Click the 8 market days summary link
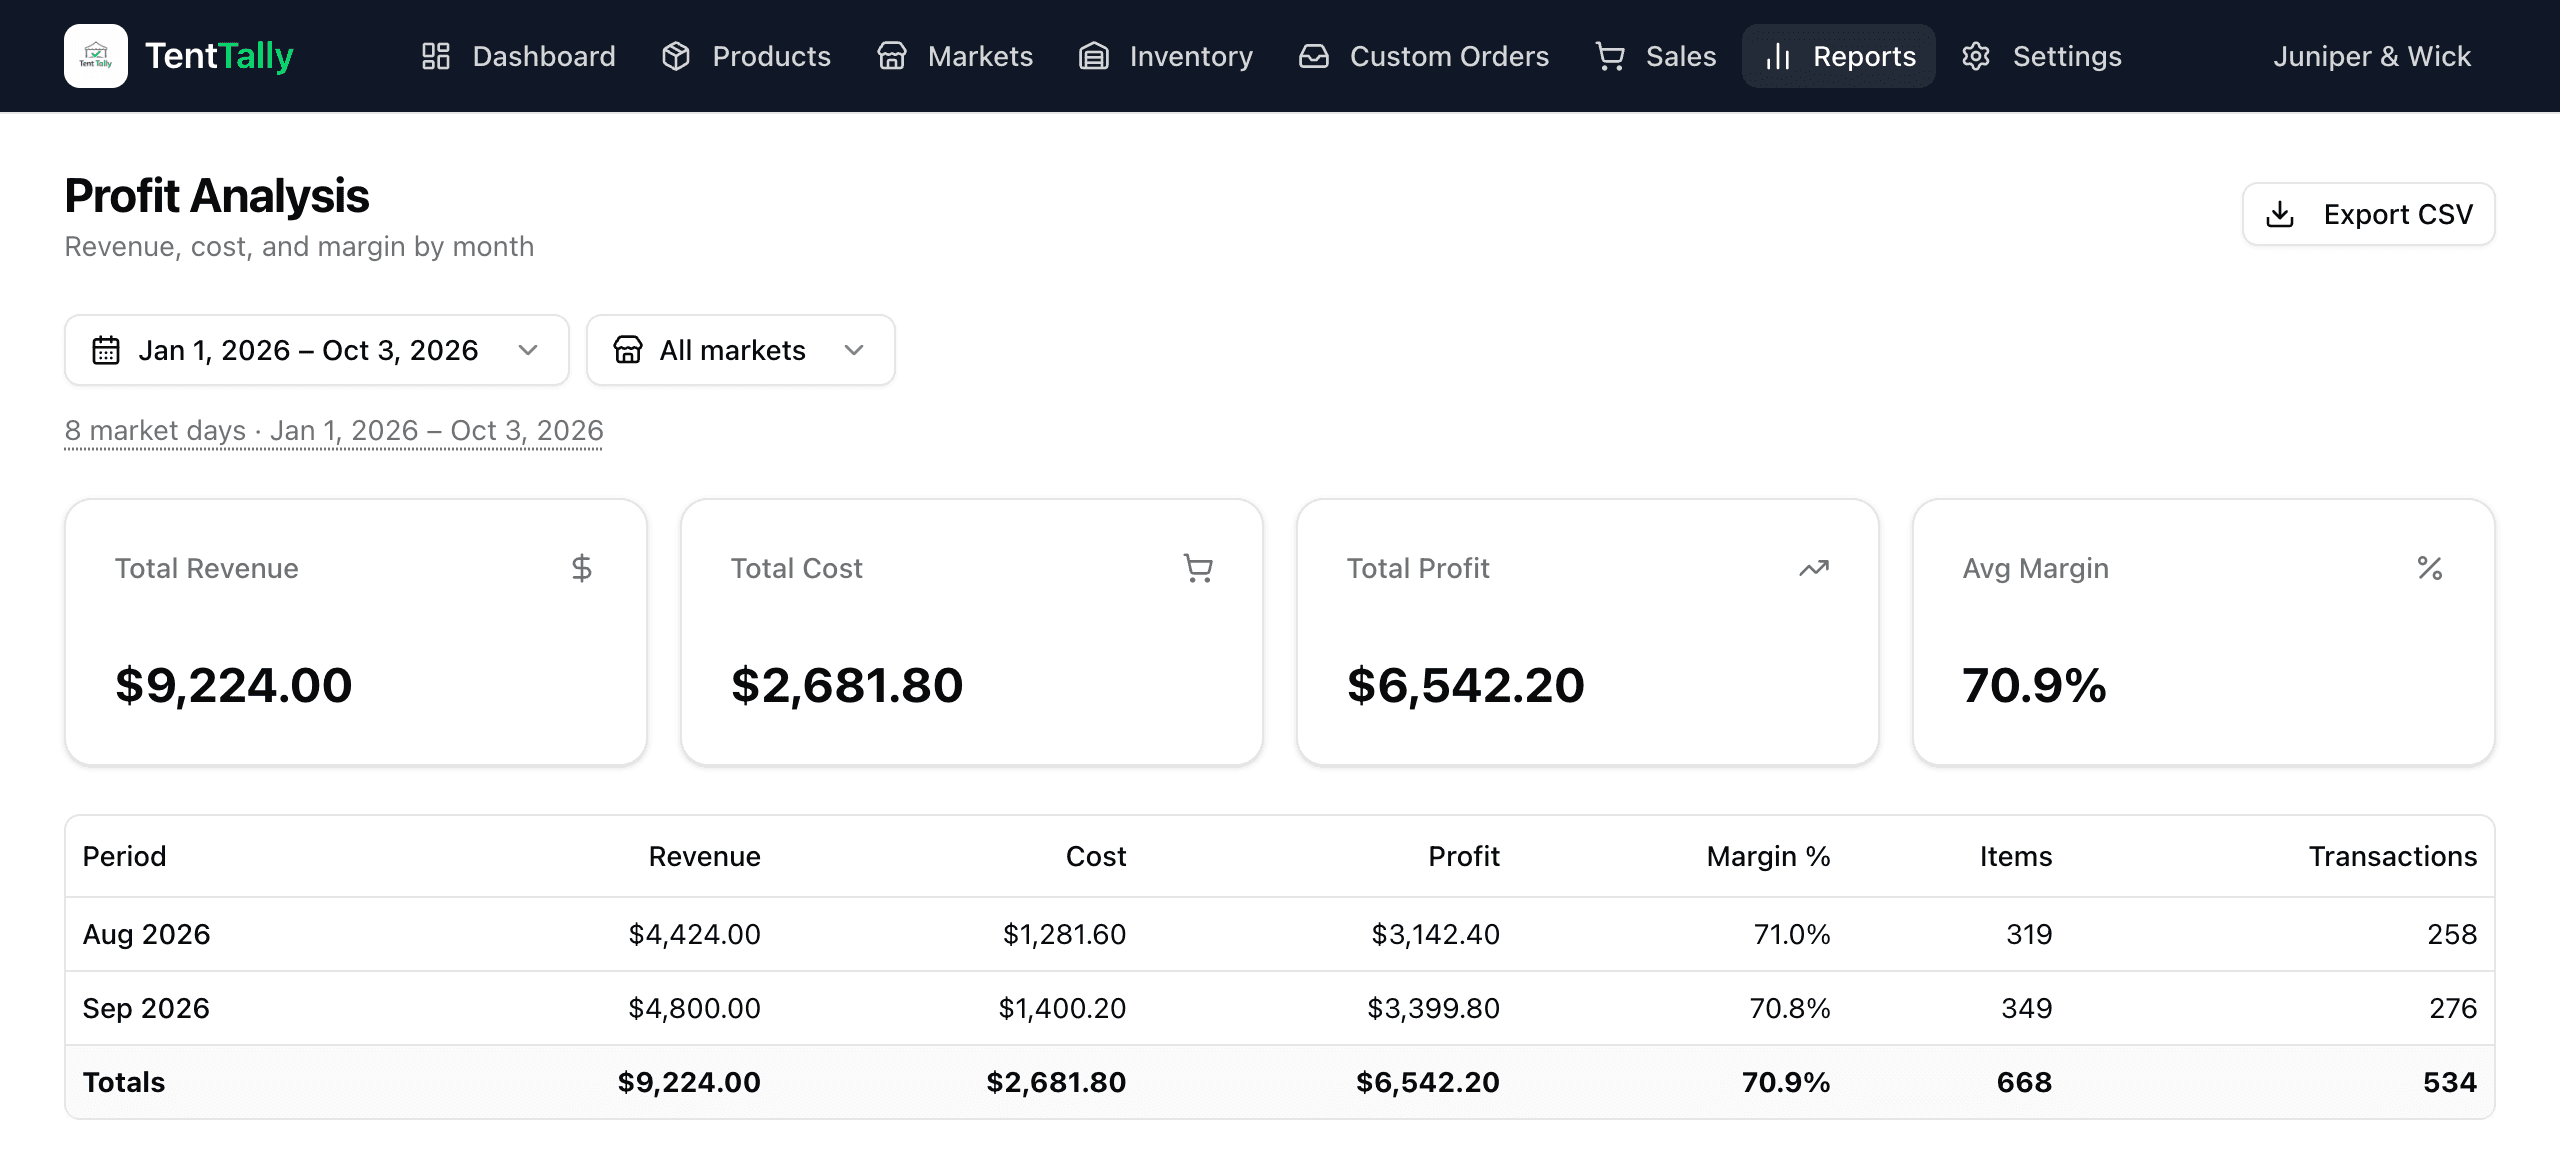 pyautogui.click(x=334, y=430)
